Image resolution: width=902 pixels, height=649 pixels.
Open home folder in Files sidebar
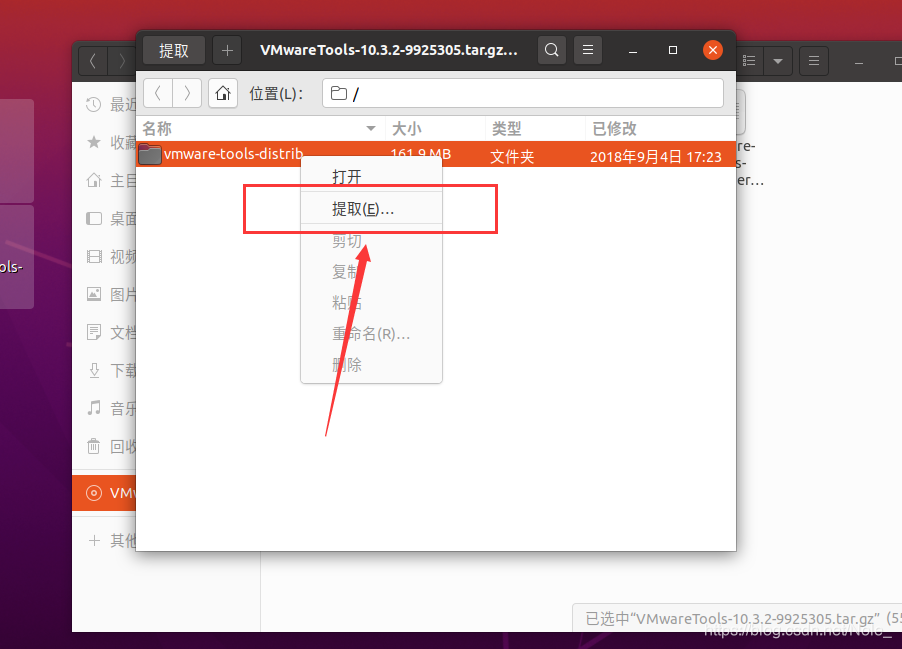tap(105, 181)
